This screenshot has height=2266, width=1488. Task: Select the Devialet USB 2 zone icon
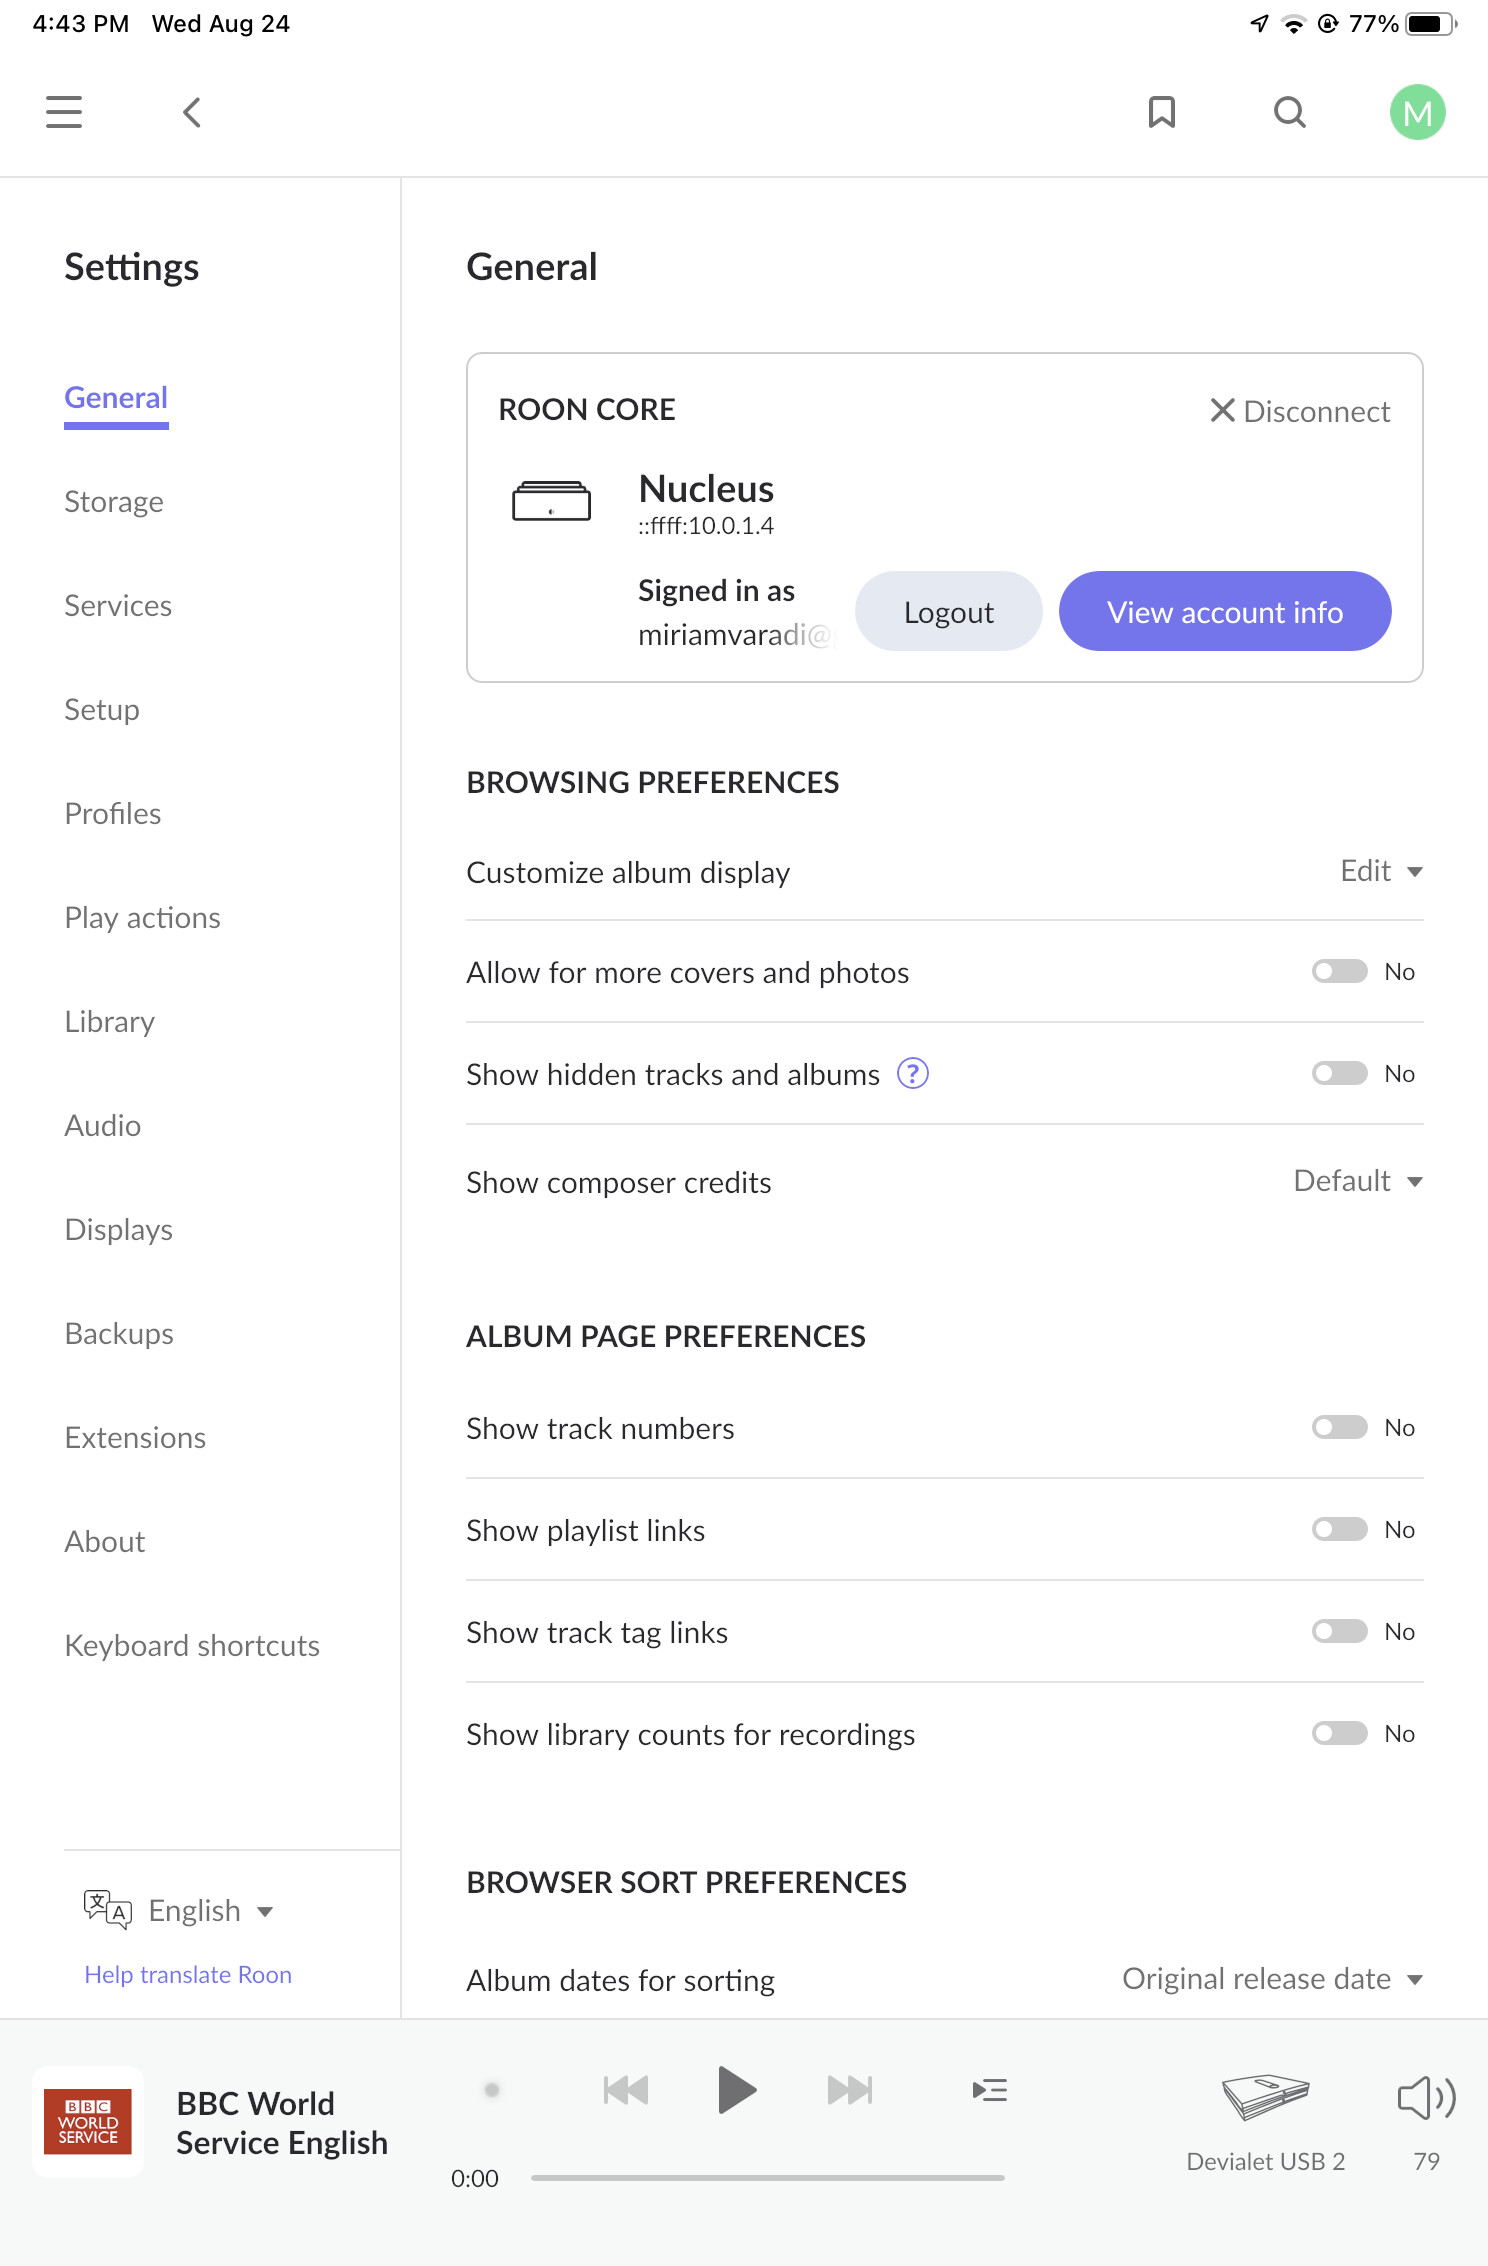[x=1265, y=2097]
